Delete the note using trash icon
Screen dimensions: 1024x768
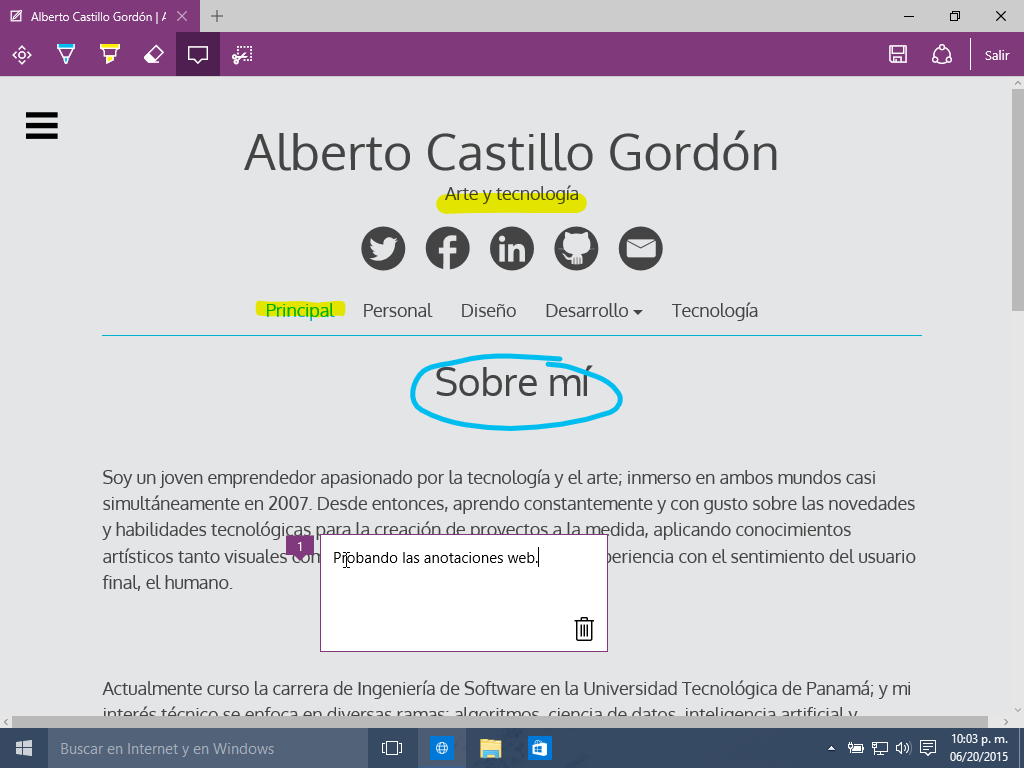tap(584, 628)
